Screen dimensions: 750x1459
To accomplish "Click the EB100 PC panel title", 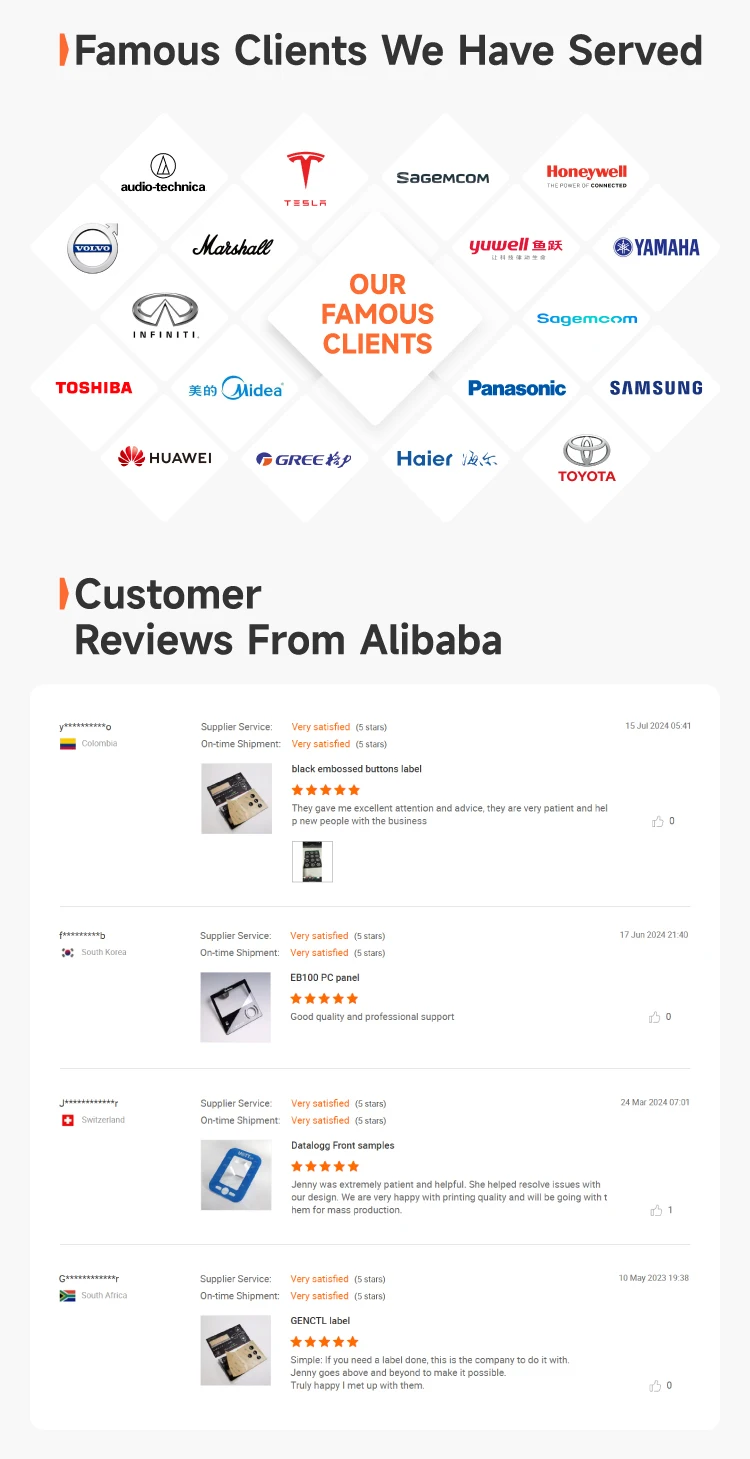I will tap(325, 978).
